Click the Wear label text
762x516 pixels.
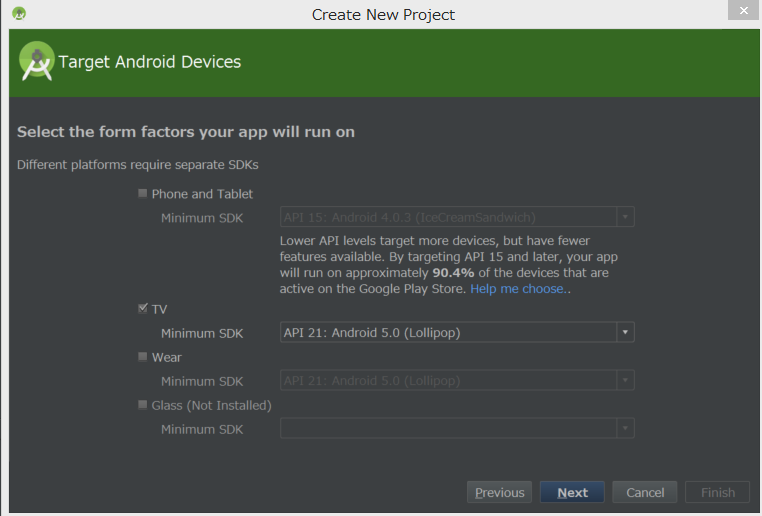coord(167,358)
